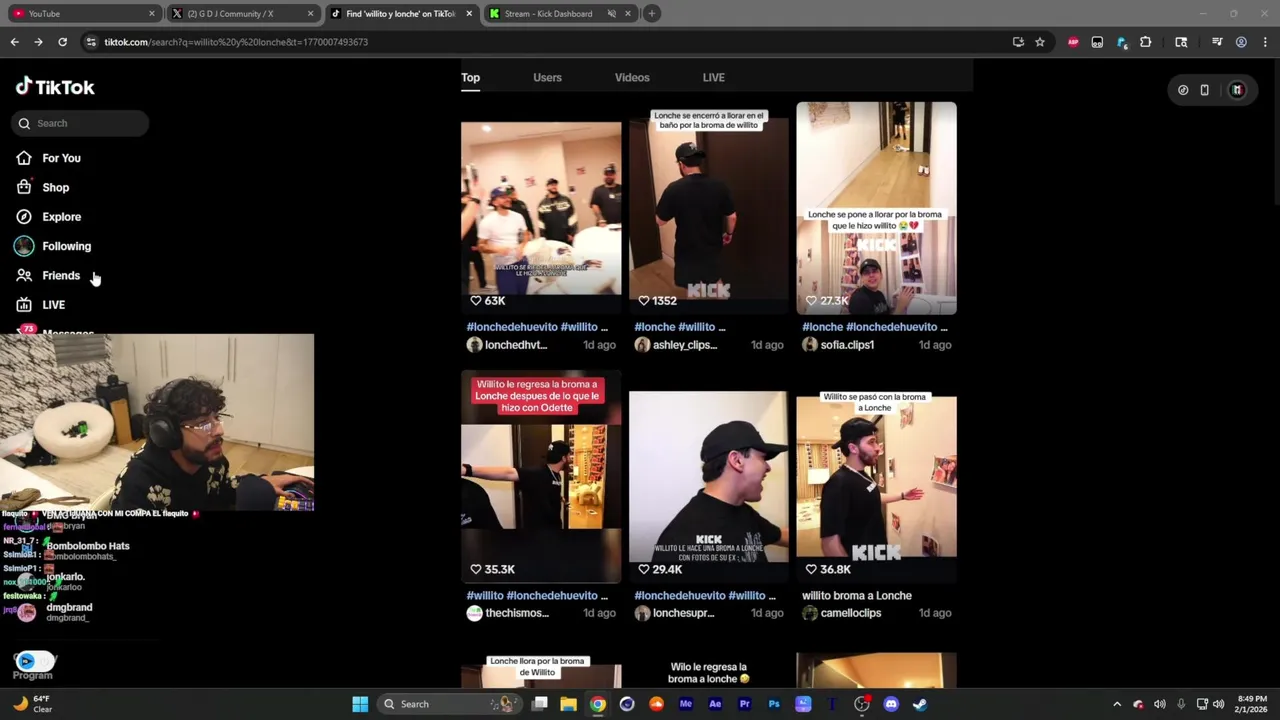The image size is (1280, 720).
Task: Switch to the Stream - Kick Dashboard tab
Action: (548, 13)
